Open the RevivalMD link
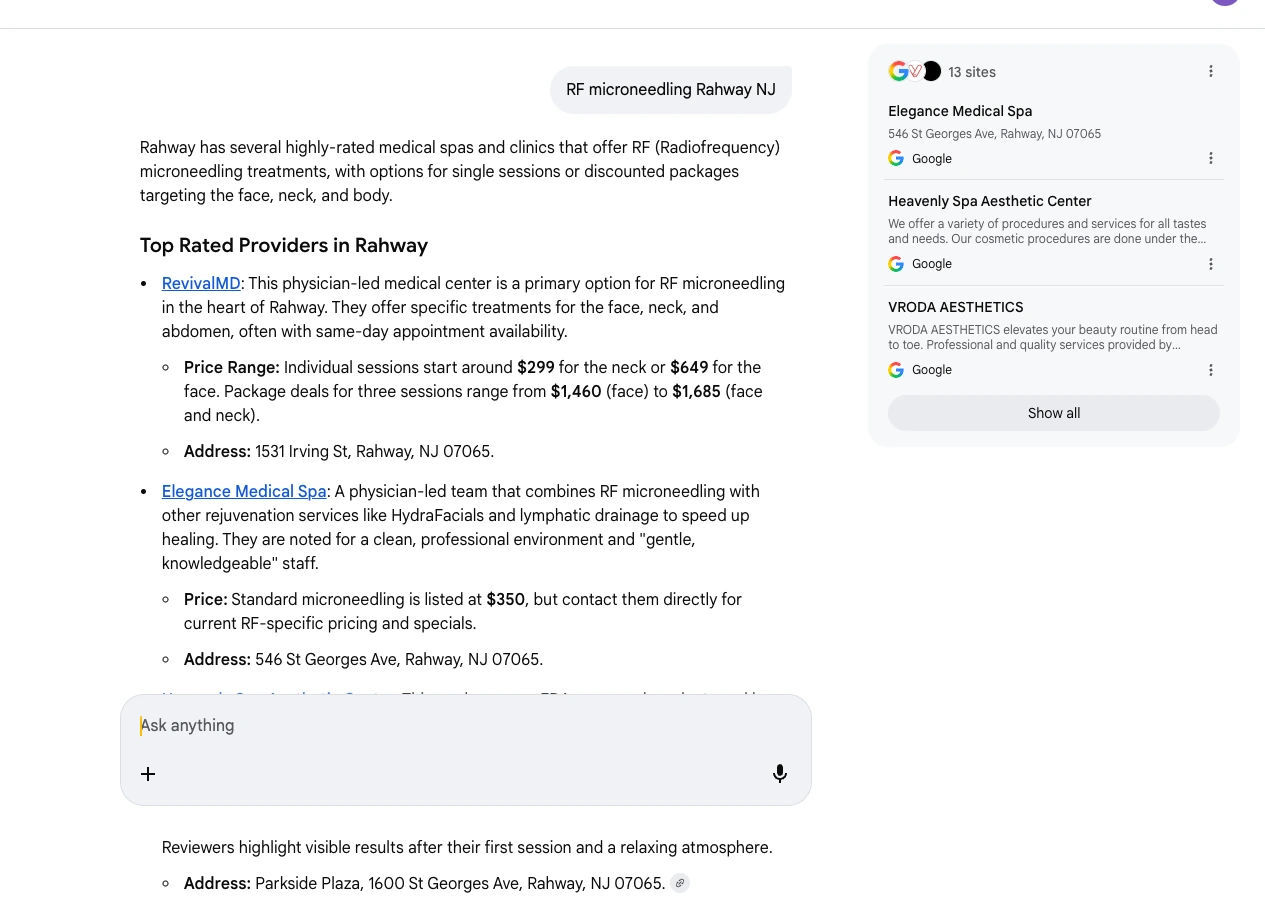1265x900 pixels. pyautogui.click(x=201, y=283)
